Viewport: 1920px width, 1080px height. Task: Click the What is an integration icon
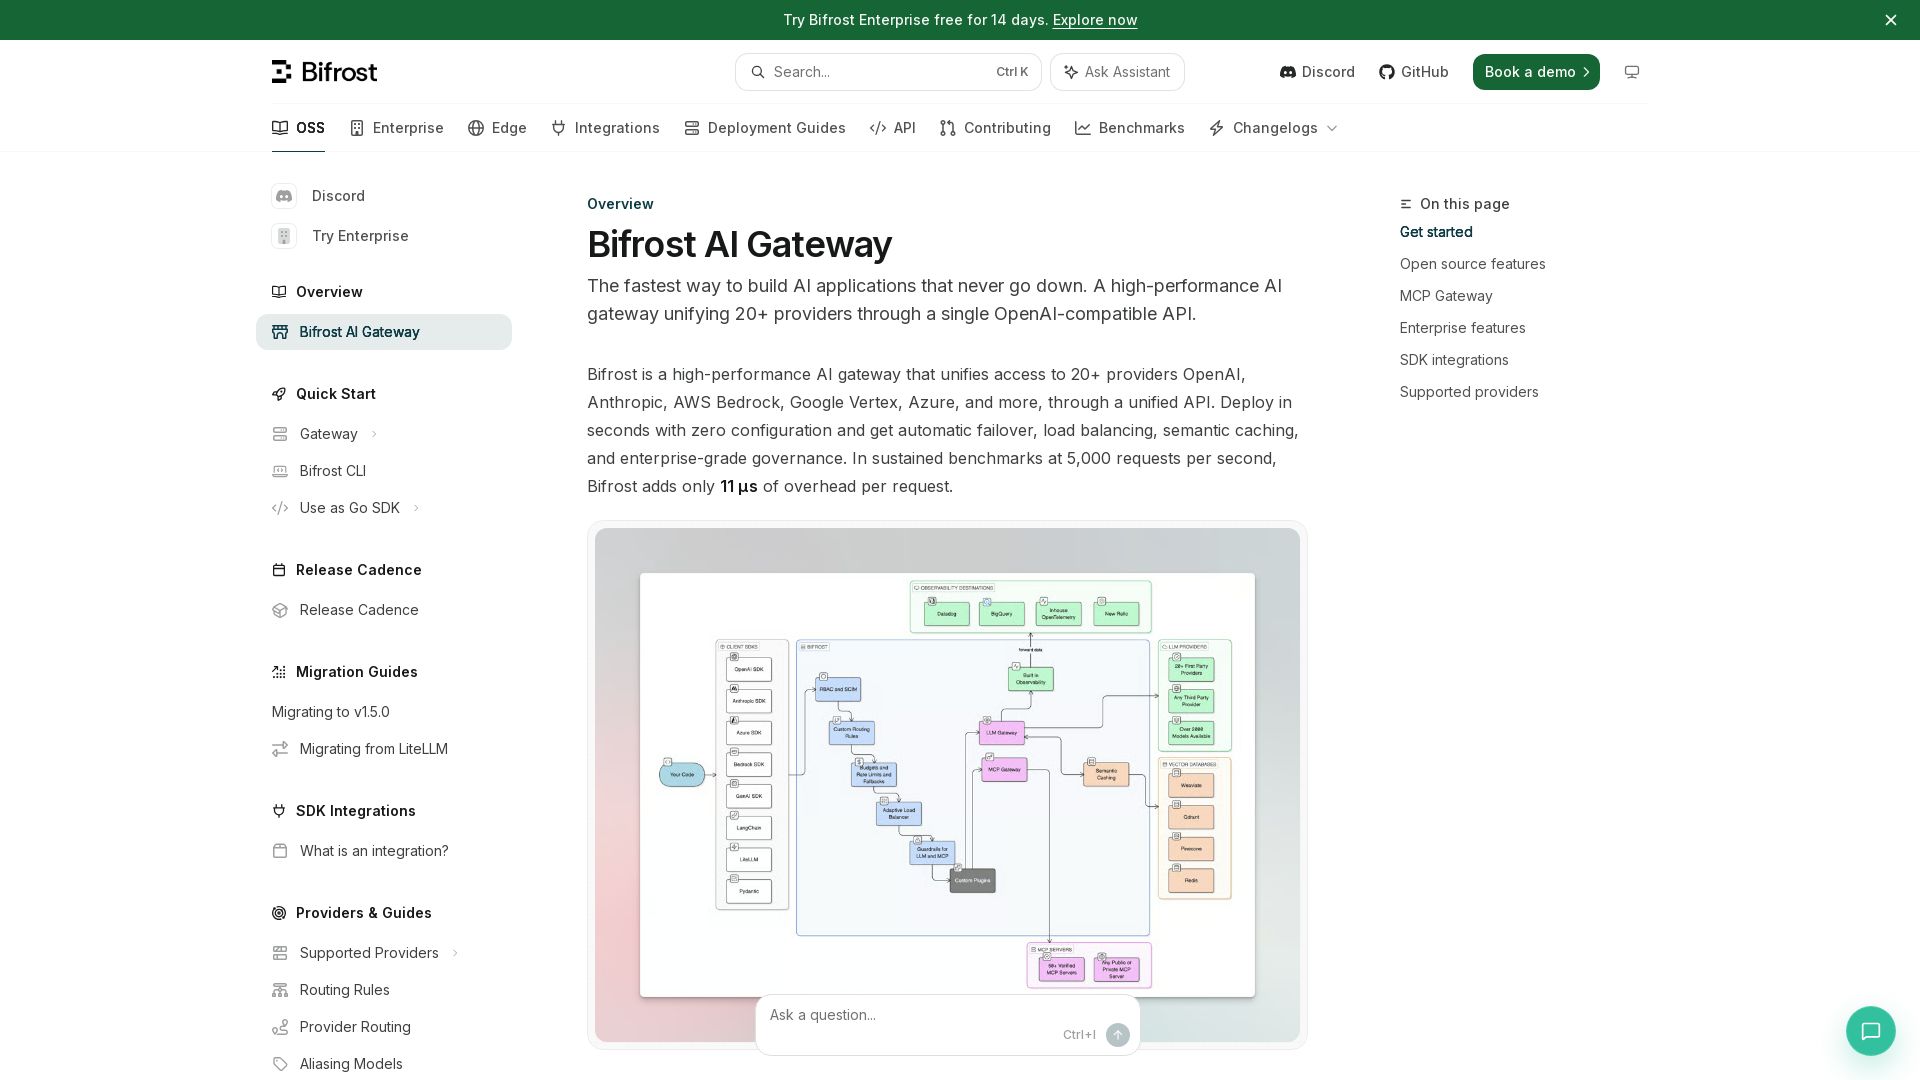pyautogui.click(x=280, y=851)
